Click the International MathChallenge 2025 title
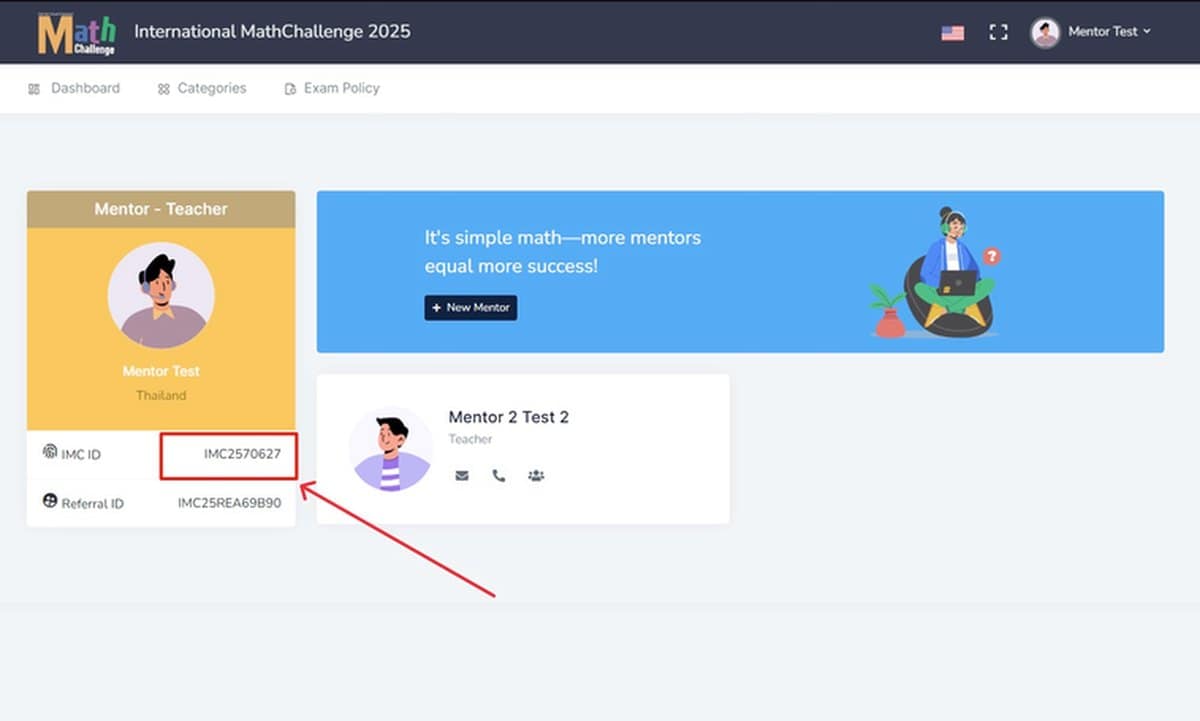This screenshot has width=1200, height=721. pyautogui.click(x=272, y=31)
